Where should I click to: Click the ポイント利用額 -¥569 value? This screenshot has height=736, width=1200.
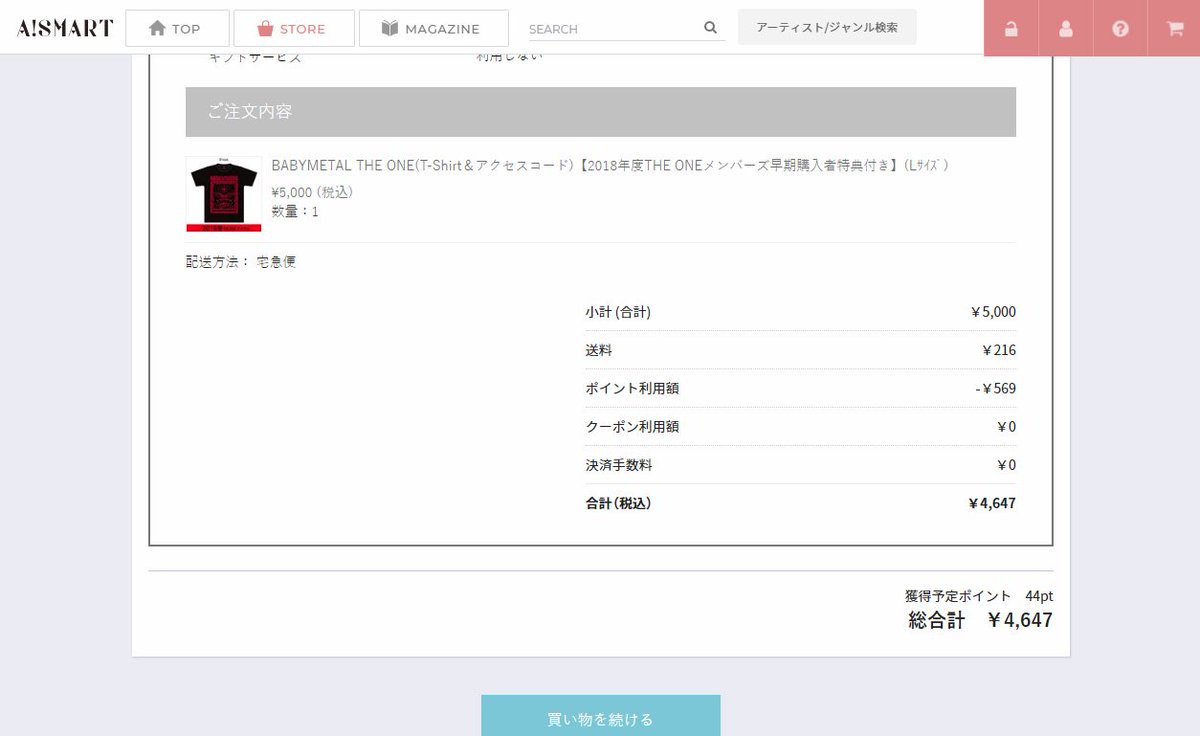tap(995, 388)
